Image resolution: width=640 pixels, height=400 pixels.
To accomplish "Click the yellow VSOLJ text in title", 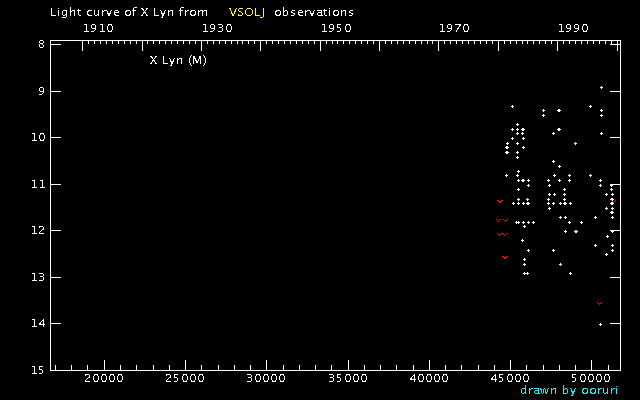I will click(x=247, y=12).
